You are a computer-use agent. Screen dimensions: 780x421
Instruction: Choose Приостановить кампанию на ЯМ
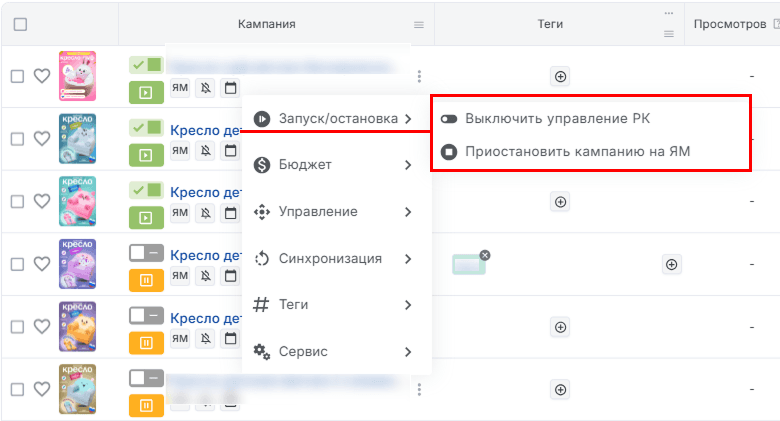tap(565, 151)
